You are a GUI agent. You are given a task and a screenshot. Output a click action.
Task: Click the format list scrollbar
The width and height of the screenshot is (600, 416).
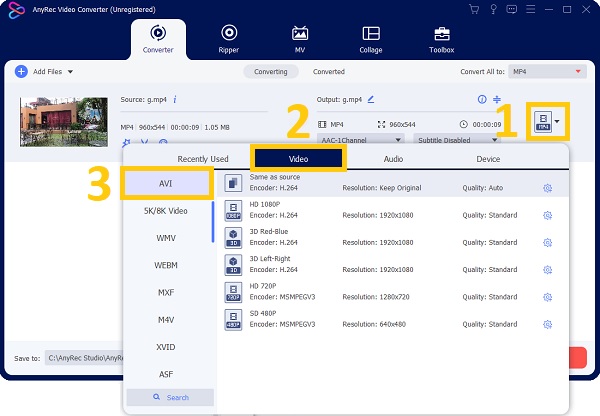click(x=213, y=222)
